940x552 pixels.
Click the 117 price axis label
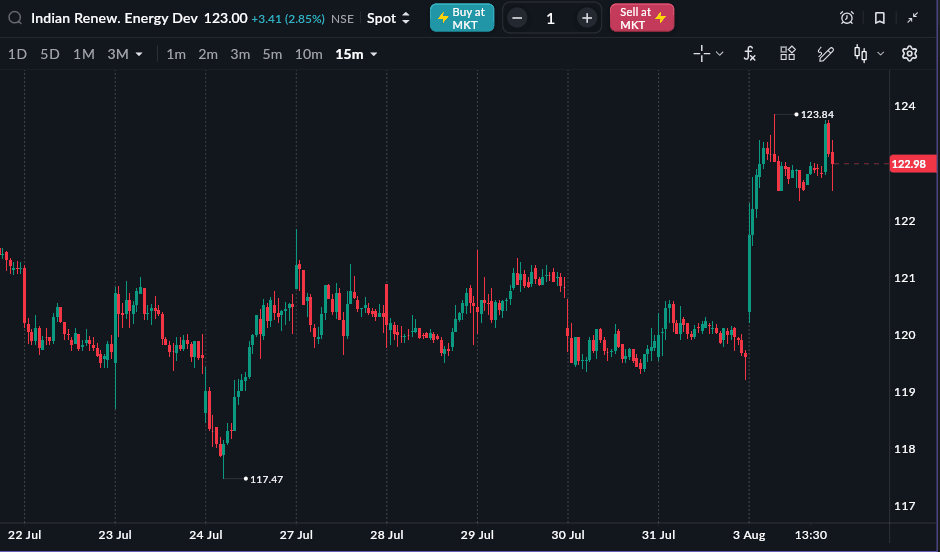coord(905,506)
